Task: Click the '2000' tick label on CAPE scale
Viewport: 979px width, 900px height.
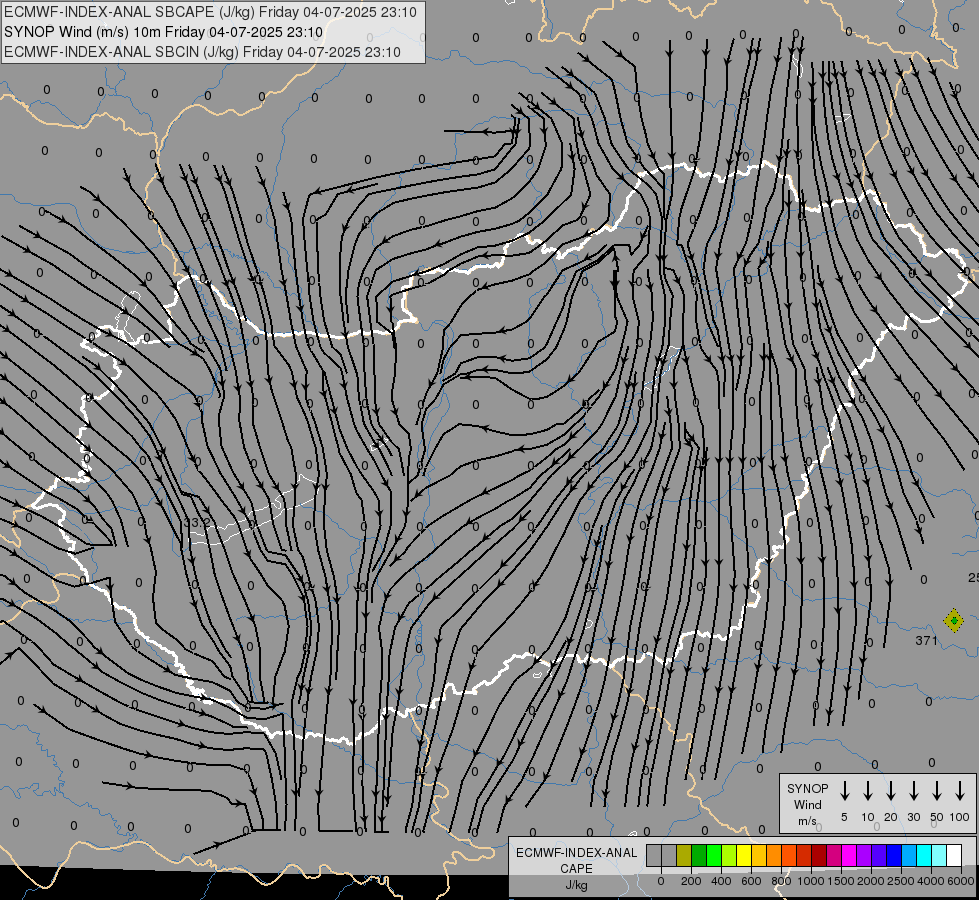Action: pyautogui.click(x=871, y=881)
